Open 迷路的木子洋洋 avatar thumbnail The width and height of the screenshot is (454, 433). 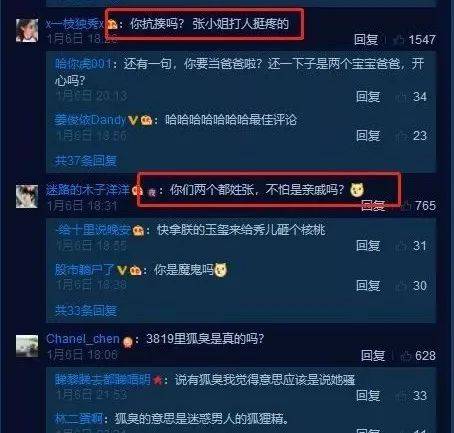click(x=27, y=197)
